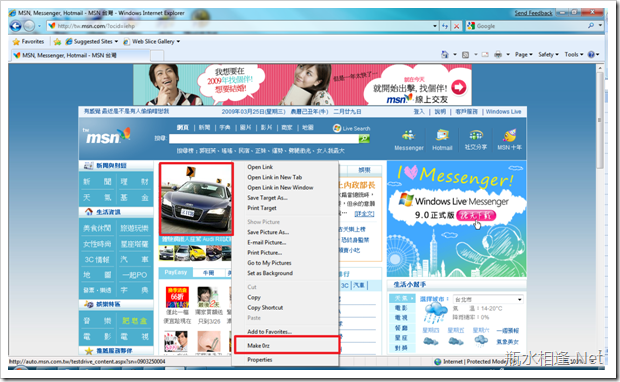Click into the MSN search text field
The image size is (620, 382).
click(264, 139)
